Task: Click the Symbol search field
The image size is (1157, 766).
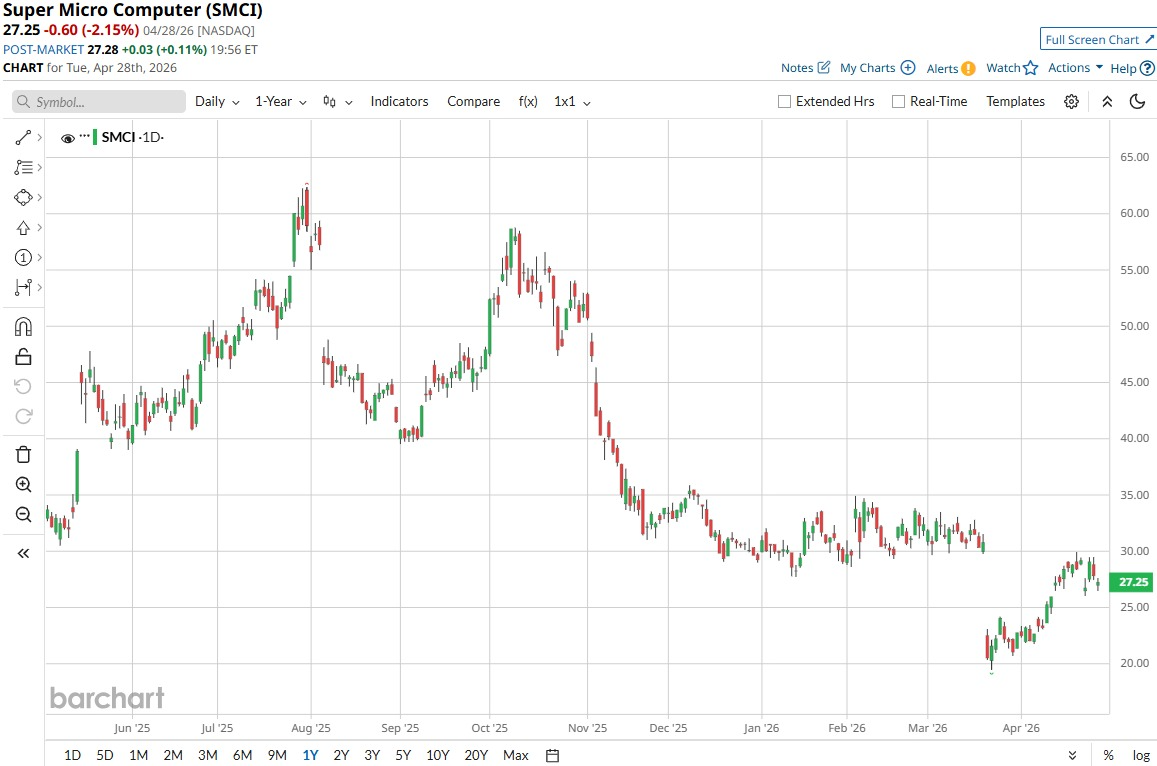Action: pos(99,102)
